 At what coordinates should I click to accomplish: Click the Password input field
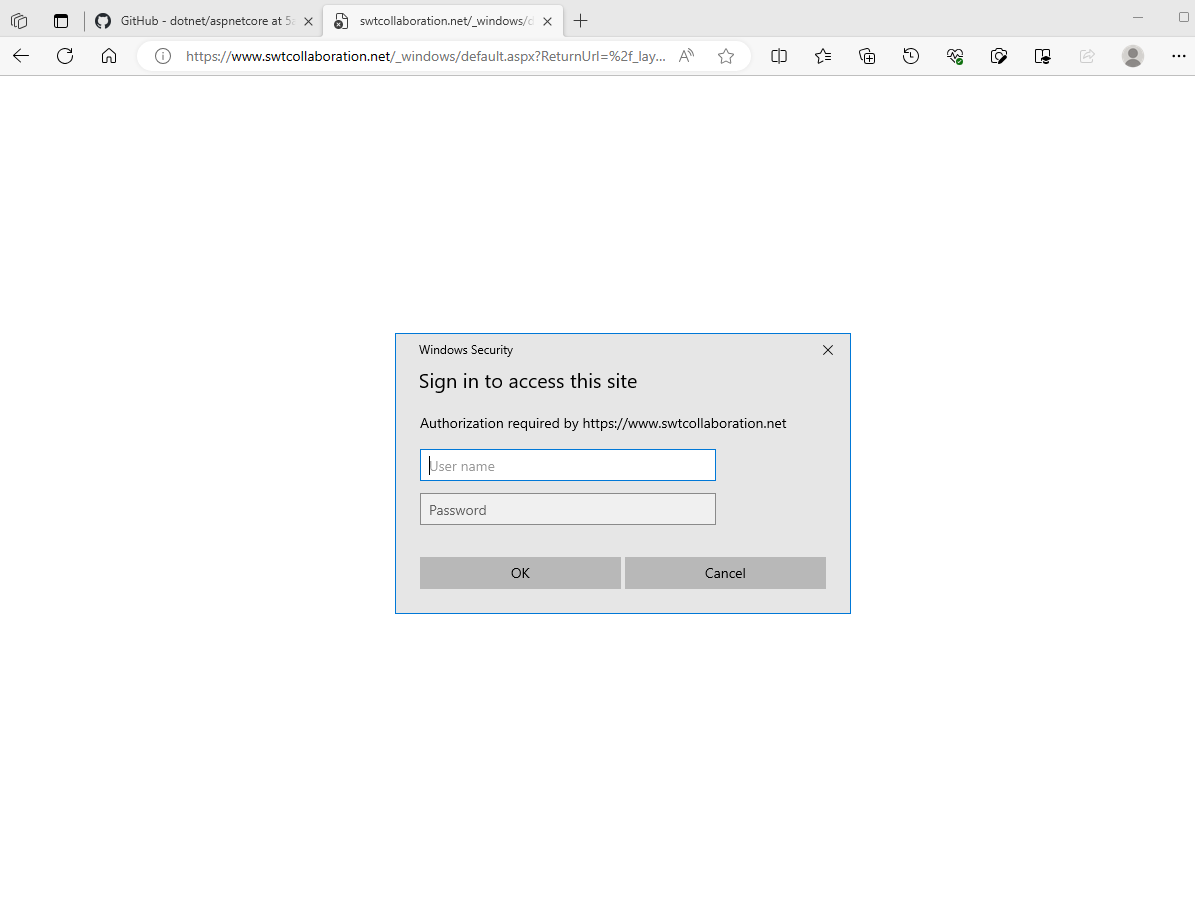click(567, 509)
